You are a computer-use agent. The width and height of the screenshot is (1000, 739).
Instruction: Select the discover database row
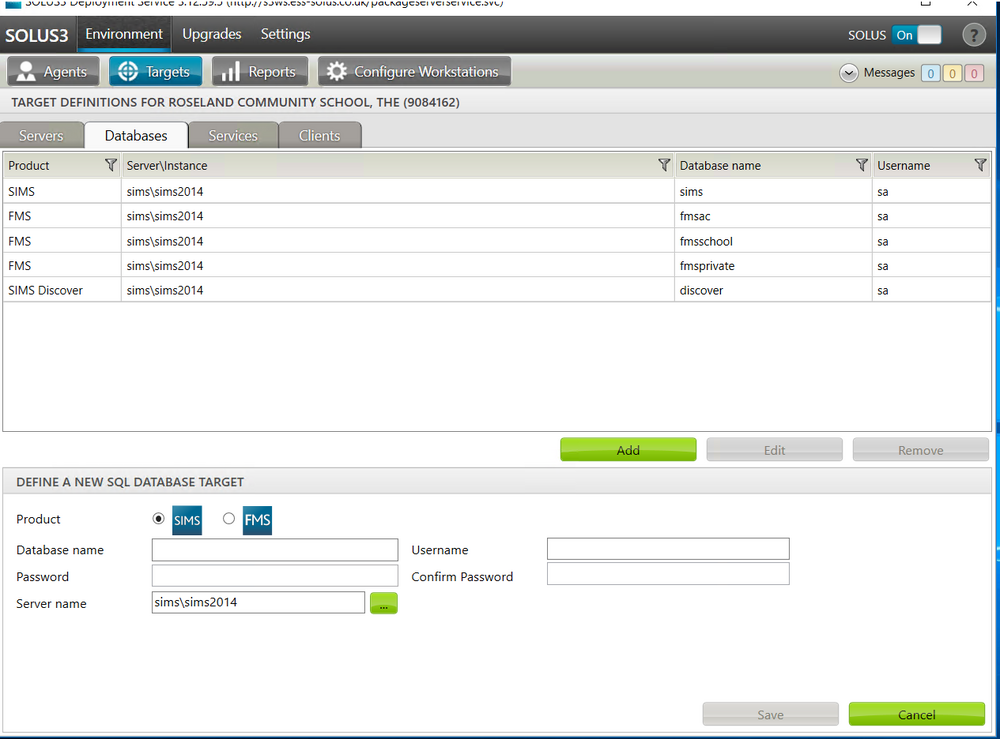coord(496,290)
